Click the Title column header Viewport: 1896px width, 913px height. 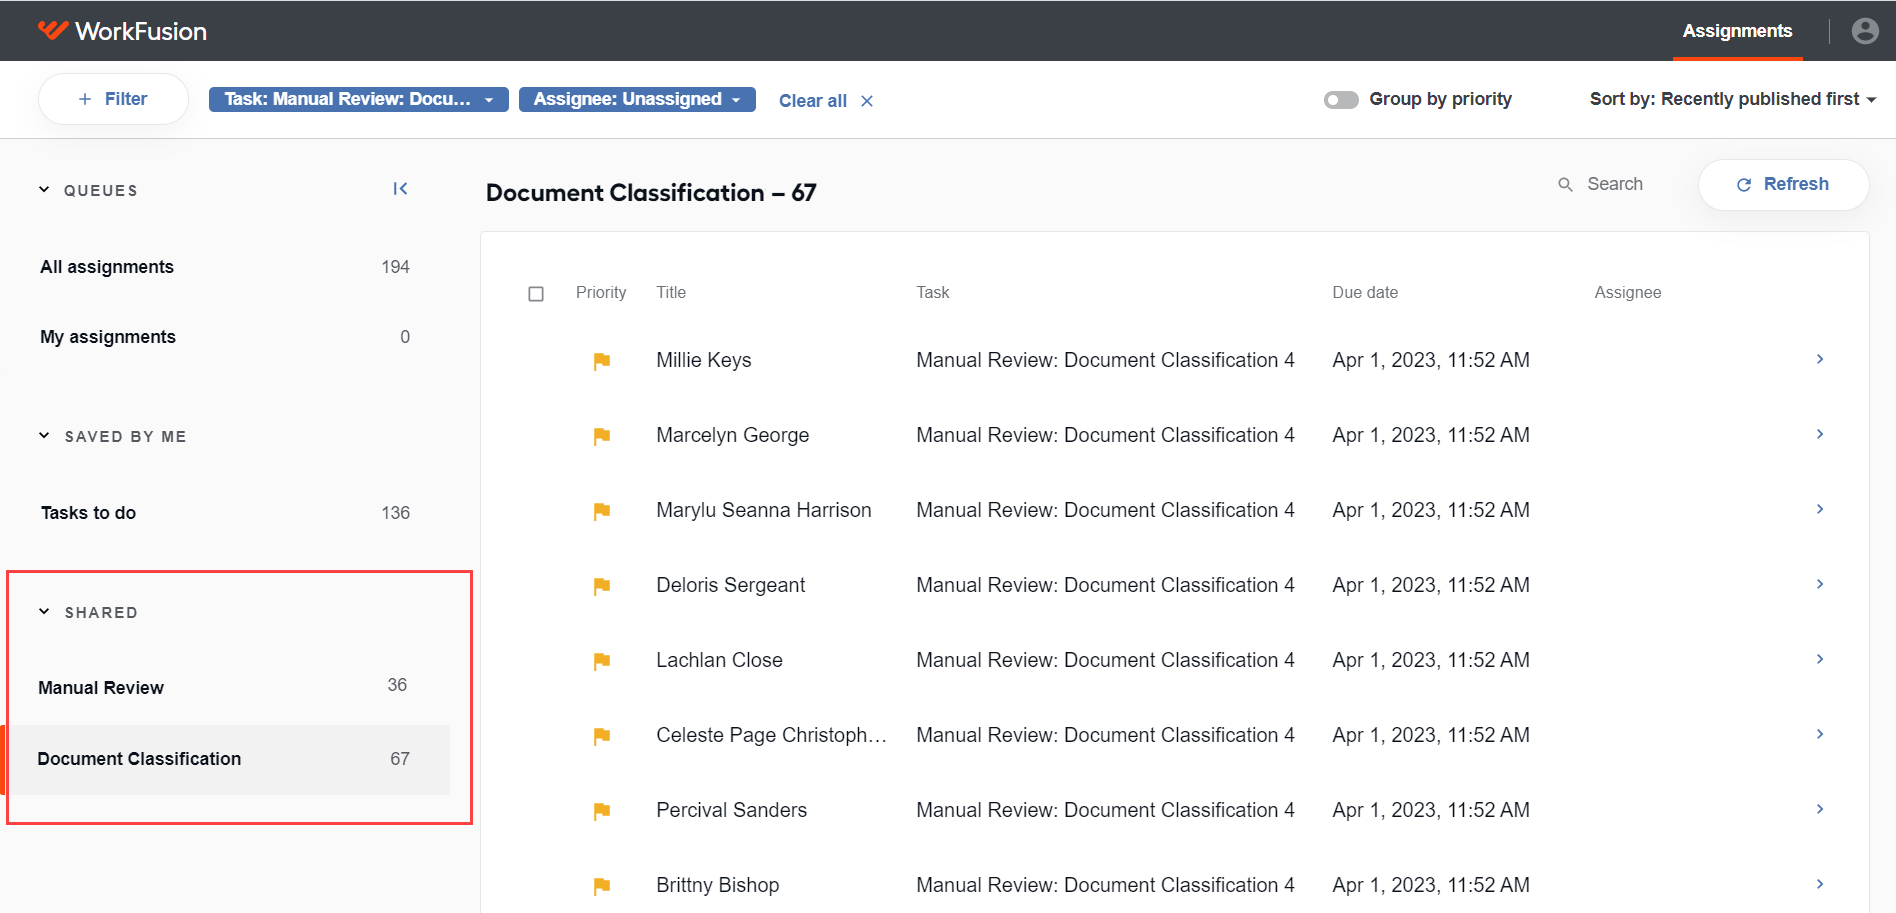pos(671,292)
